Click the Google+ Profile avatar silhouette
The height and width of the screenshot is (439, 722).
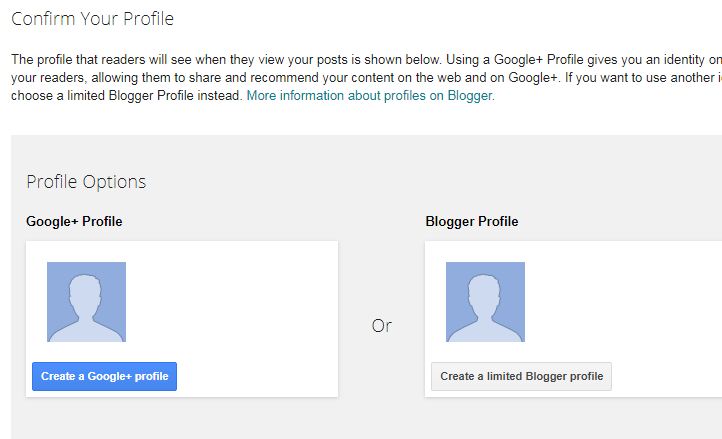pyautogui.click(x=86, y=302)
